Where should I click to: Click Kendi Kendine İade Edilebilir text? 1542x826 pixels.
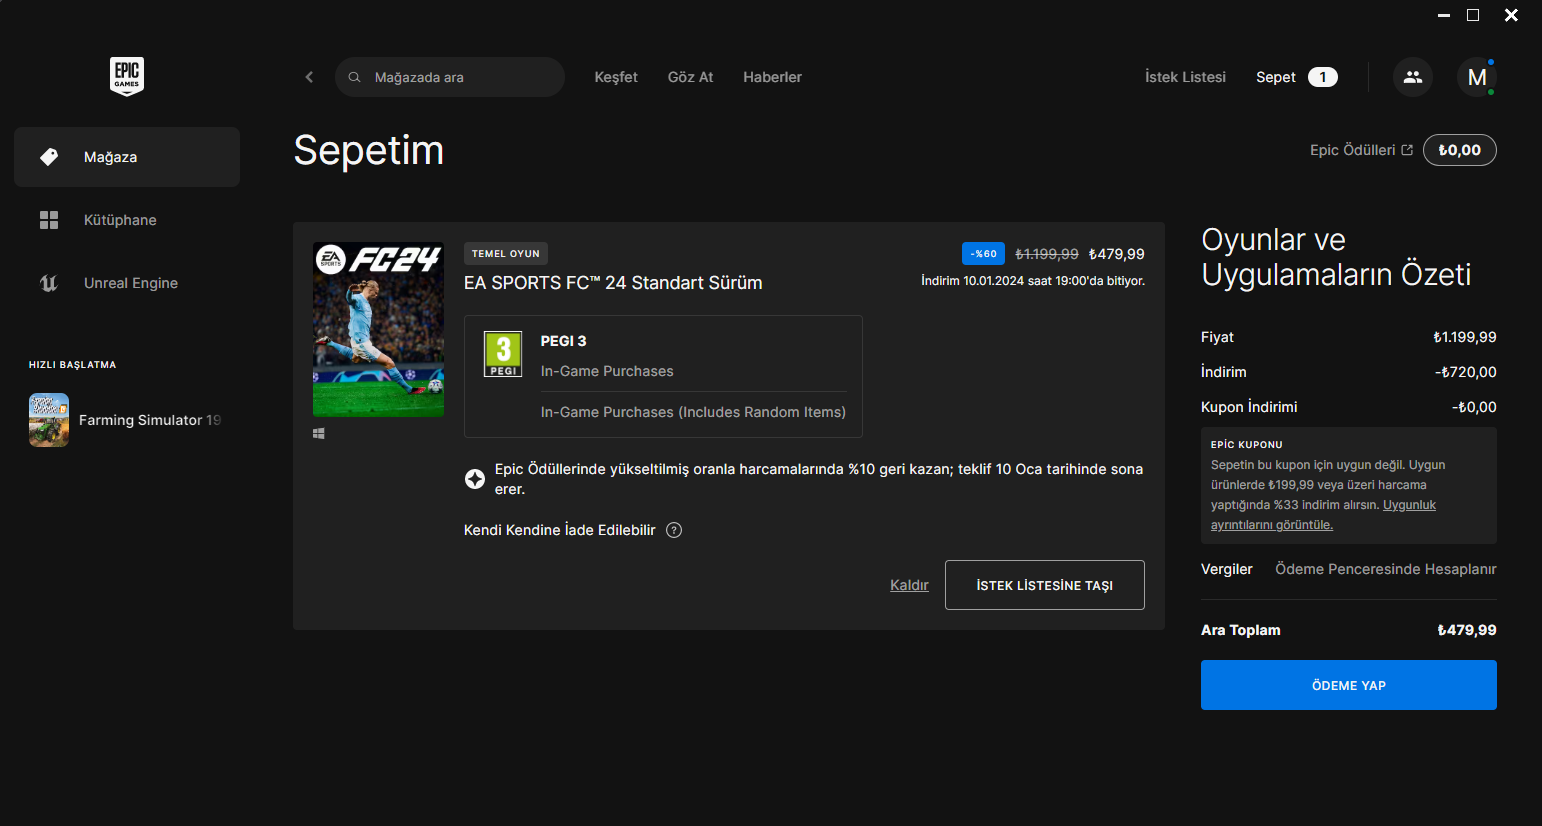pos(560,530)
